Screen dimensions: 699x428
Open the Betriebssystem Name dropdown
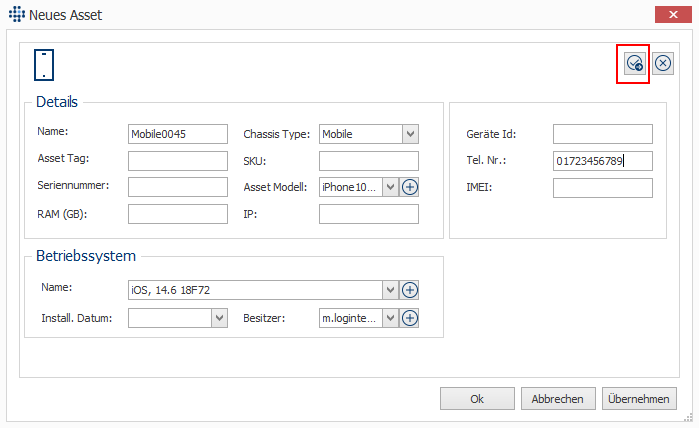click(x=390, y=290)
